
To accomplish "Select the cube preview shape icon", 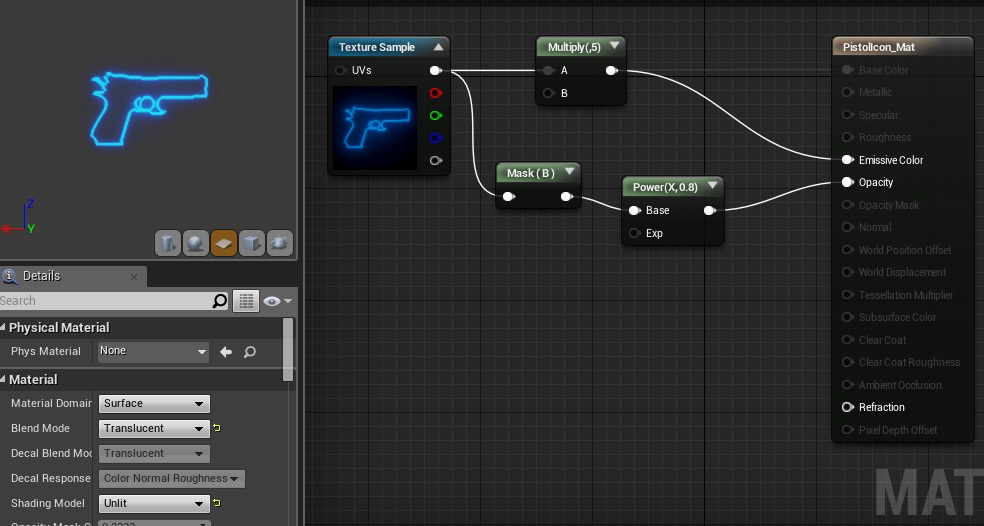I will point(252,243).
